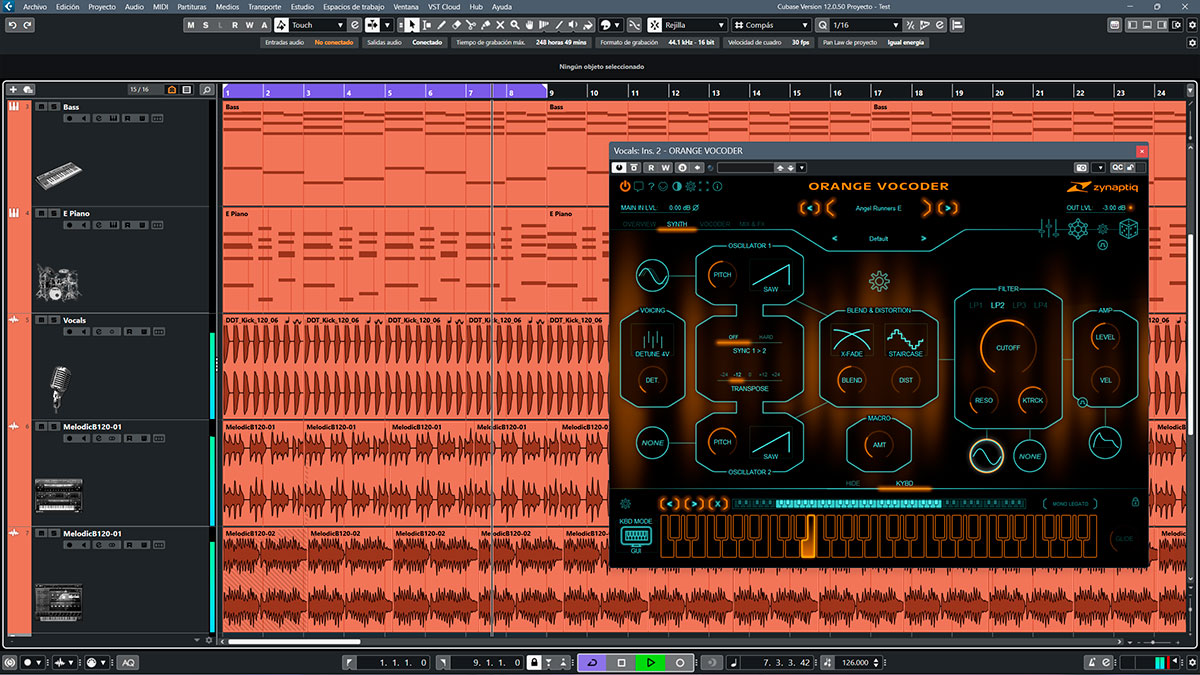Click the Bass track instrument keyboard thumbnail
The width and height of the screenshot is (1200, 675).
pyautogui.click(x=57, y=176)
